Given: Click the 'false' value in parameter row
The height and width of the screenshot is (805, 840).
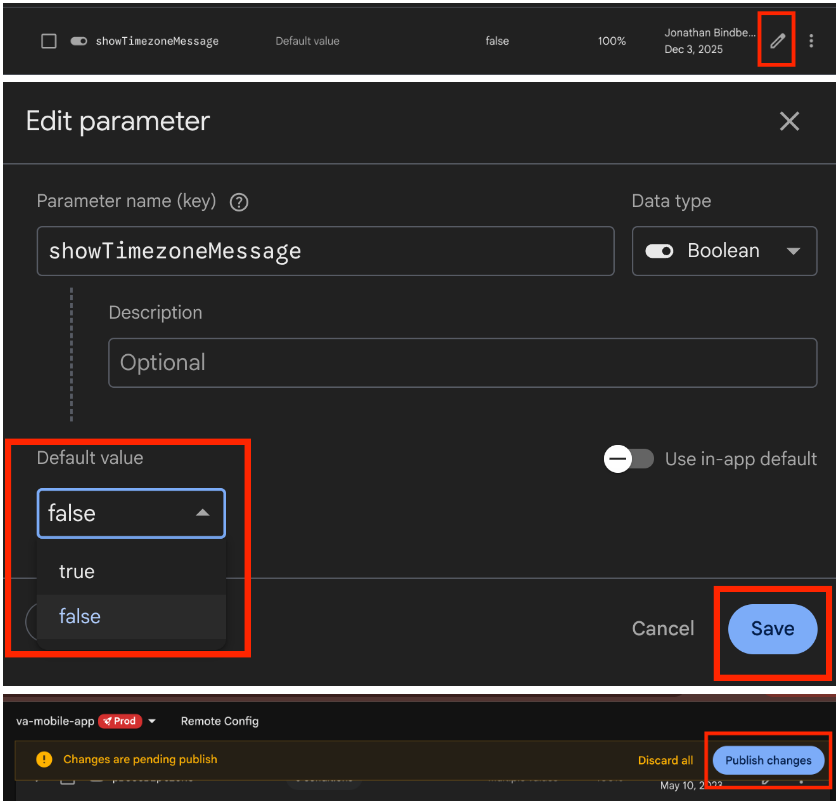Looking at the screenshot, I should tap(497, 41).
